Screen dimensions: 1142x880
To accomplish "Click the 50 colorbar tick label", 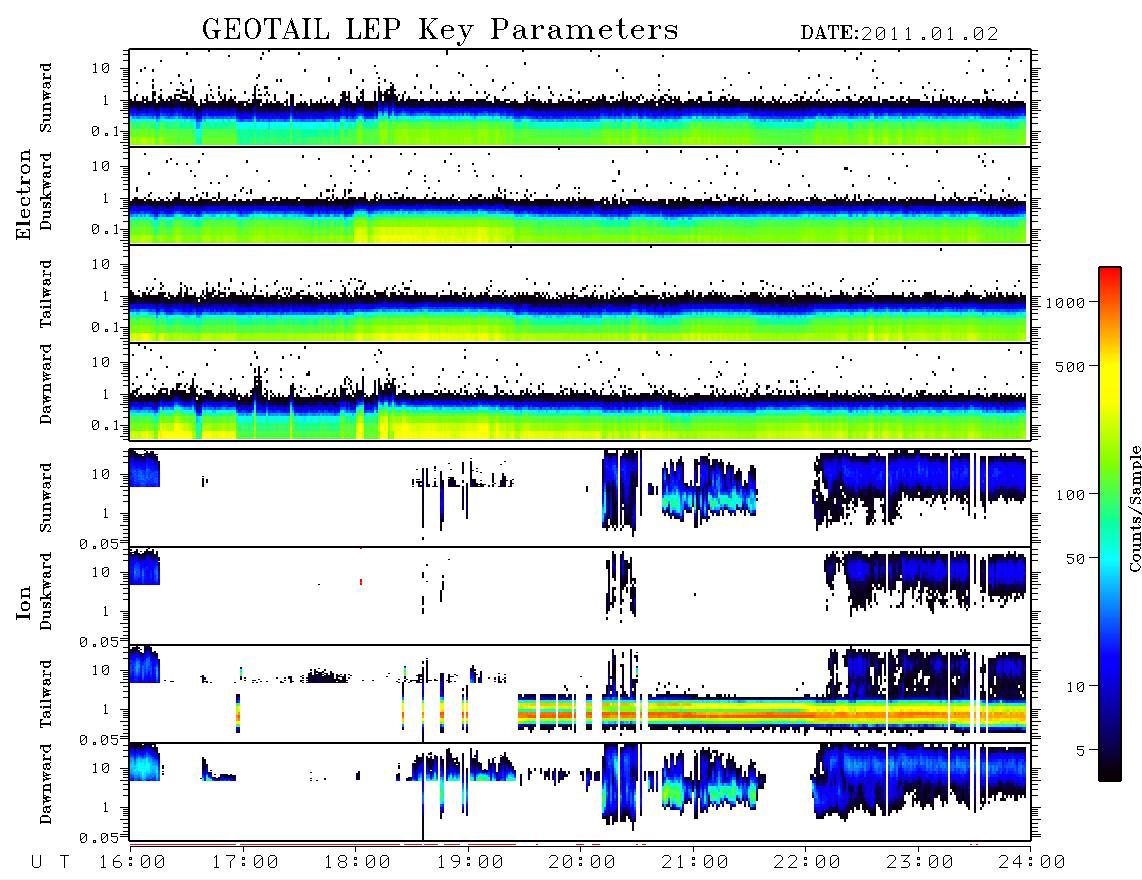I will pyautogui.click(x=1075, y=559).
